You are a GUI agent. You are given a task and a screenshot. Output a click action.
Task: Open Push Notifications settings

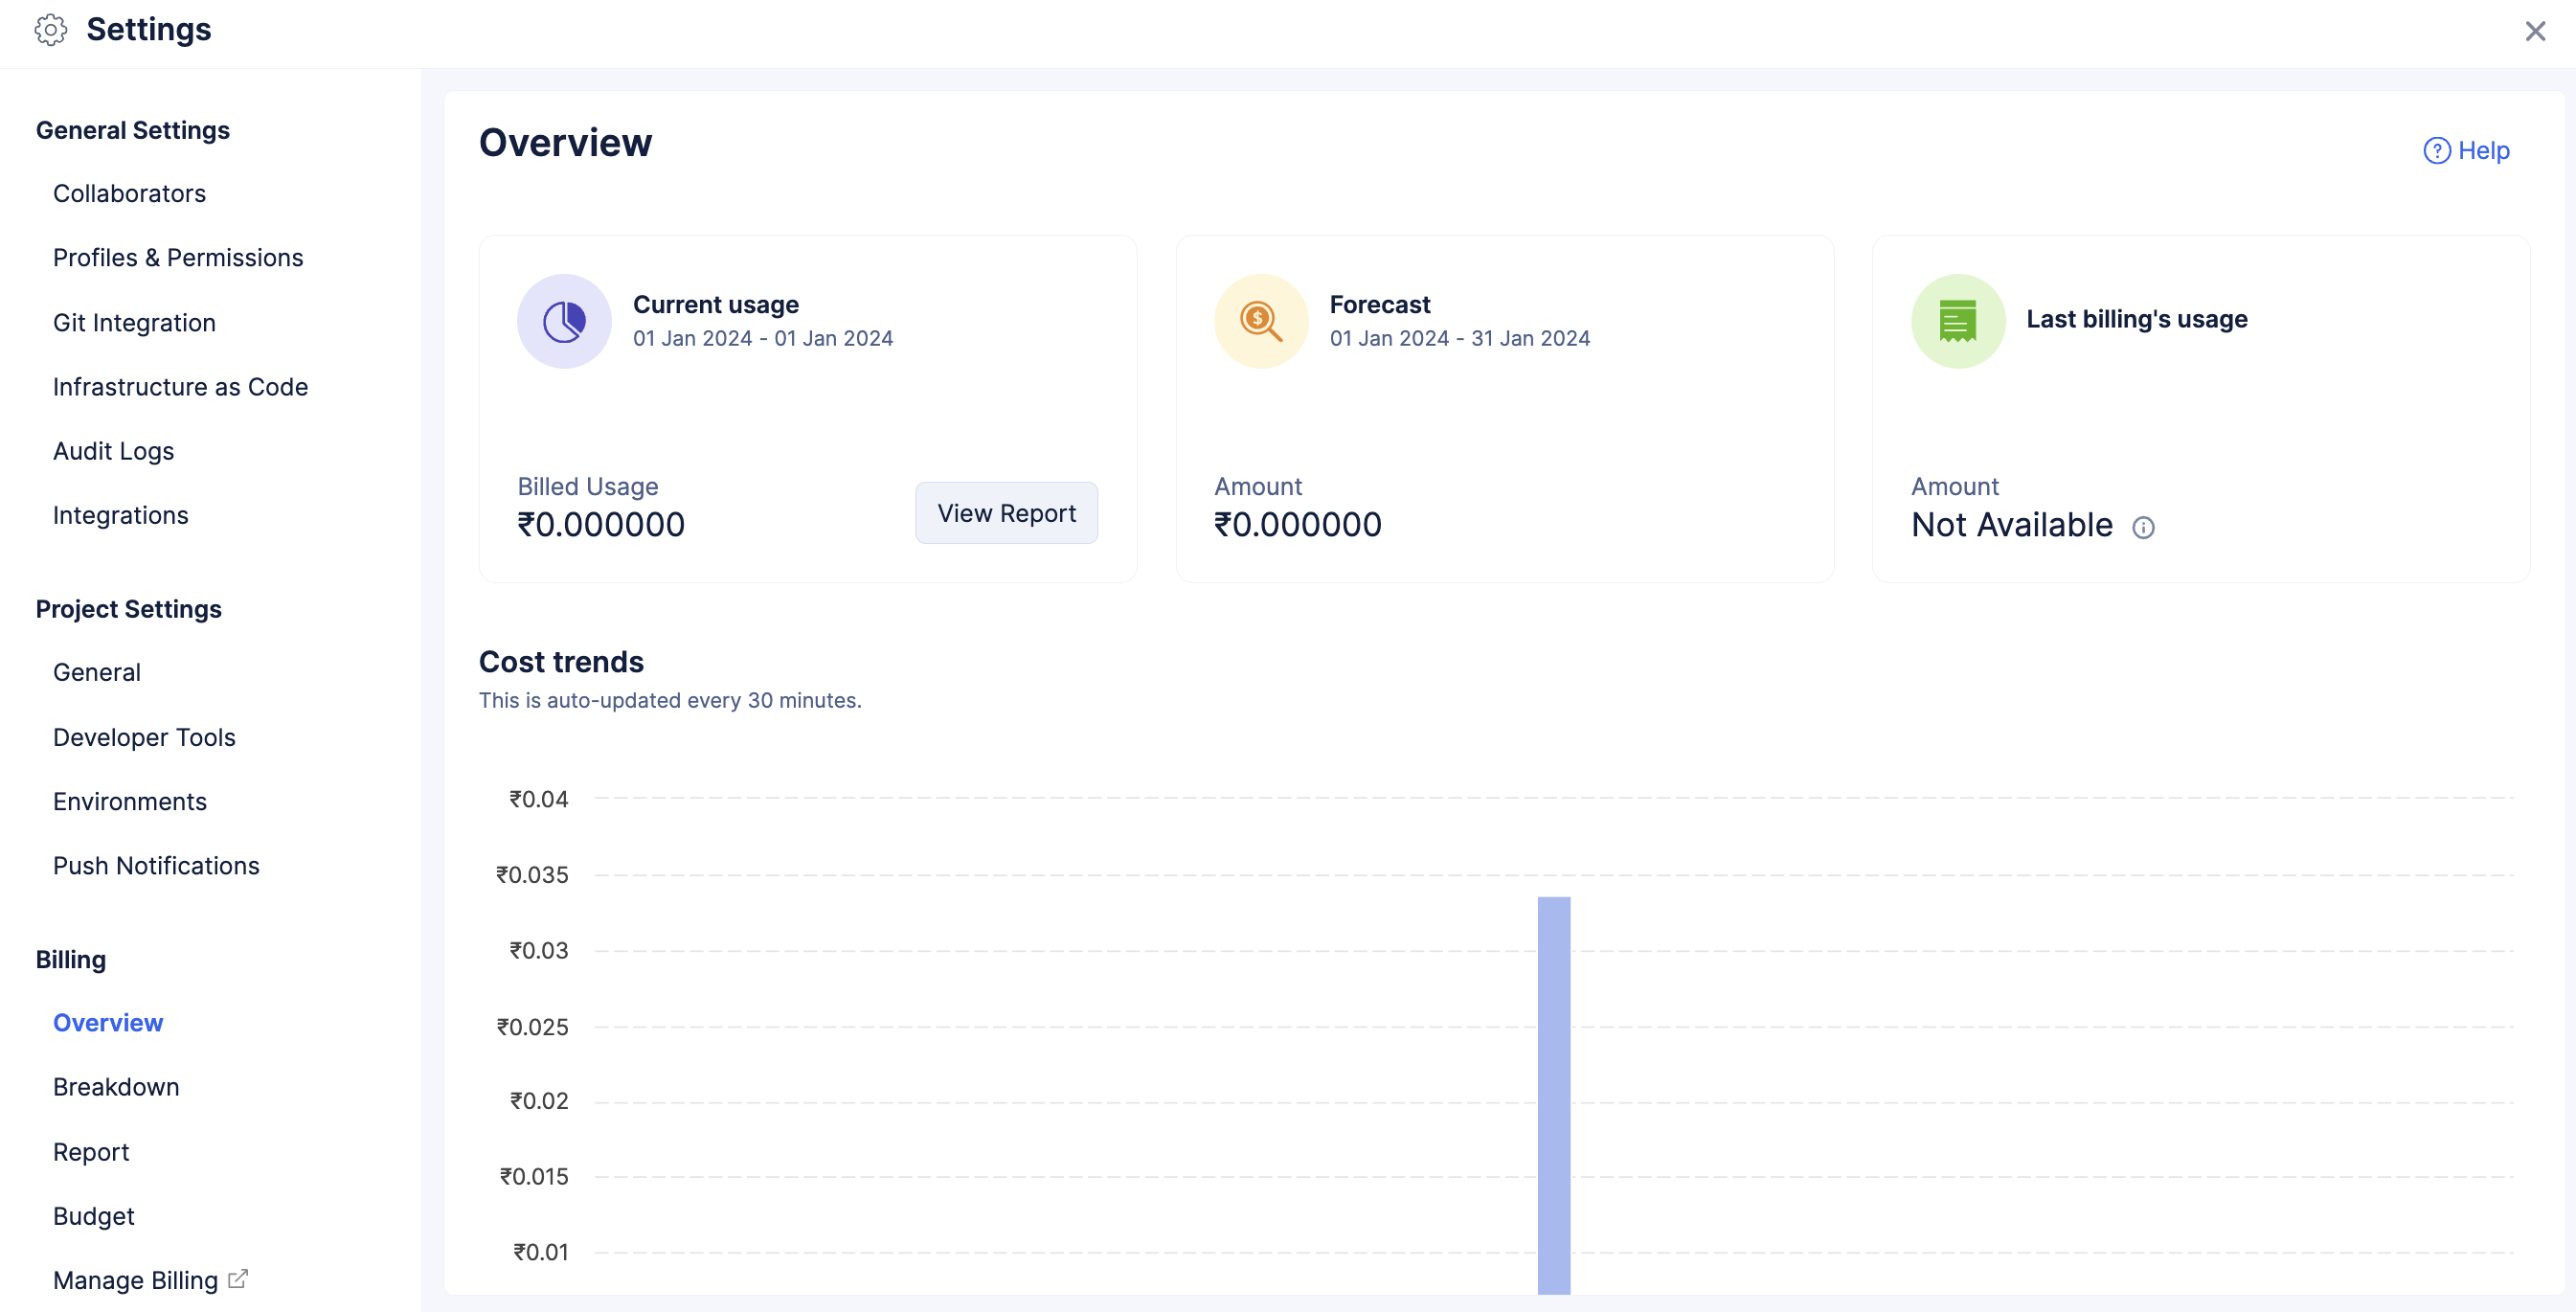tap(156, 866)
